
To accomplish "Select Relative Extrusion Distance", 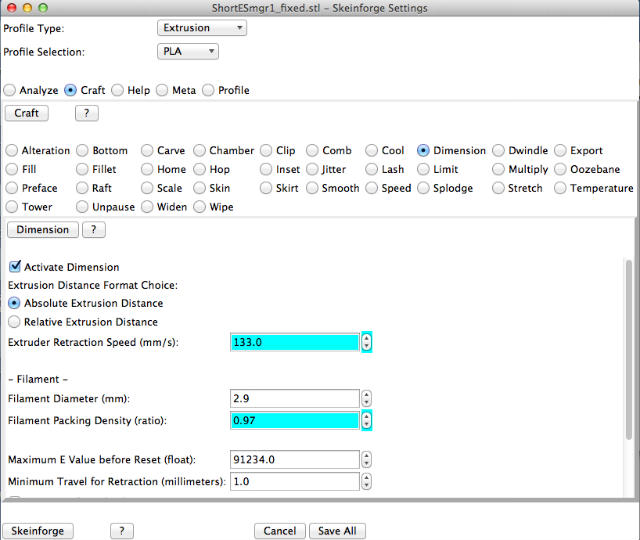I will click(x=14, y=322).
